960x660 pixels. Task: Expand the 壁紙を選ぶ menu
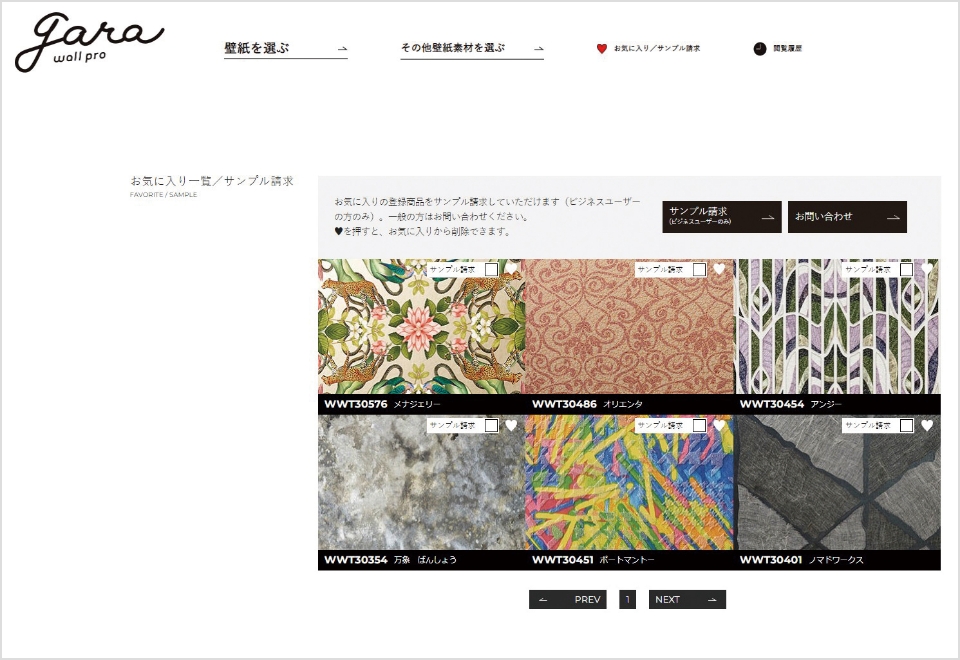click(x=285, y=48)
